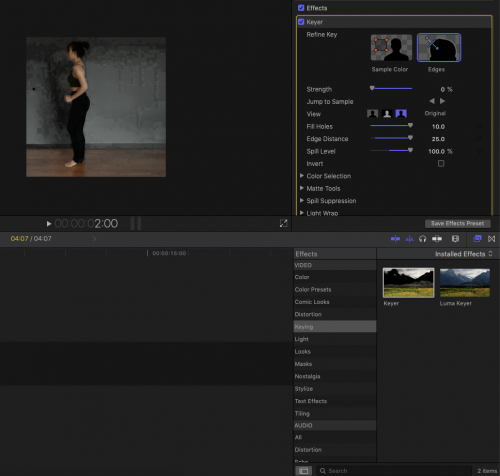Uncheck the Effects checkbox
Screen dimensions: 500x476
(x=301, y=8)
